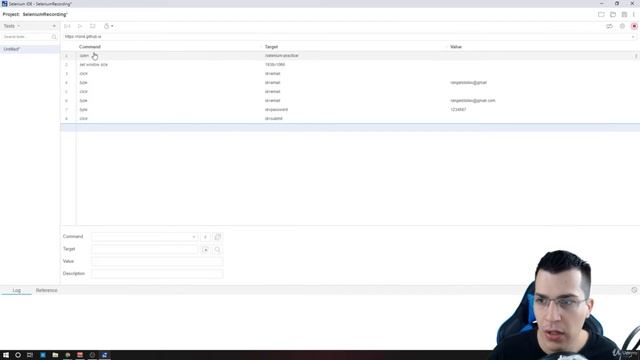Select command row 5 click
The height and width of the screenshot is (360, 640).
(350, 91)
